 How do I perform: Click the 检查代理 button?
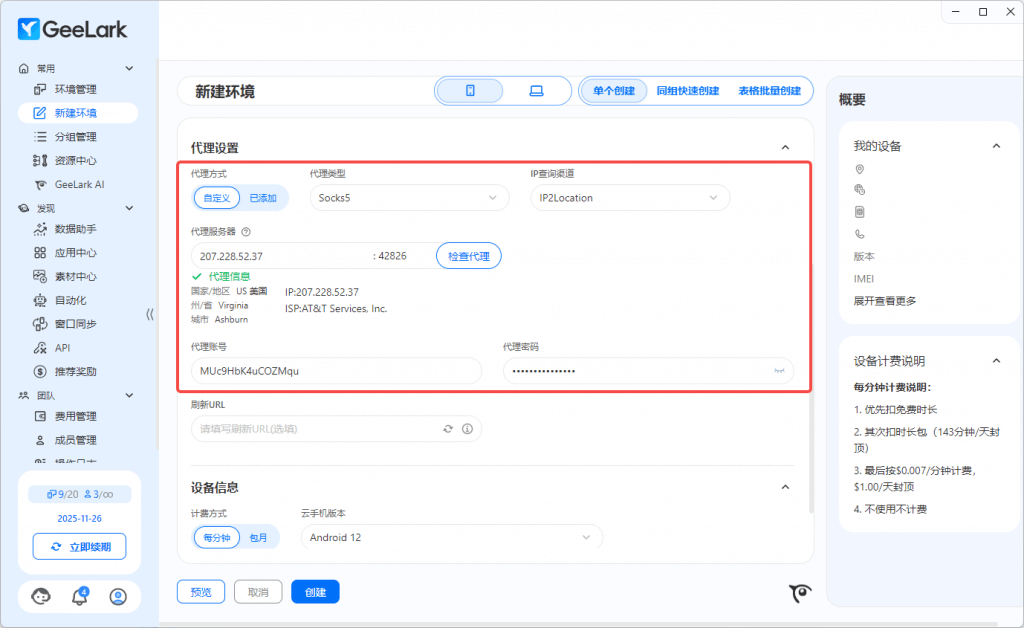468,256
